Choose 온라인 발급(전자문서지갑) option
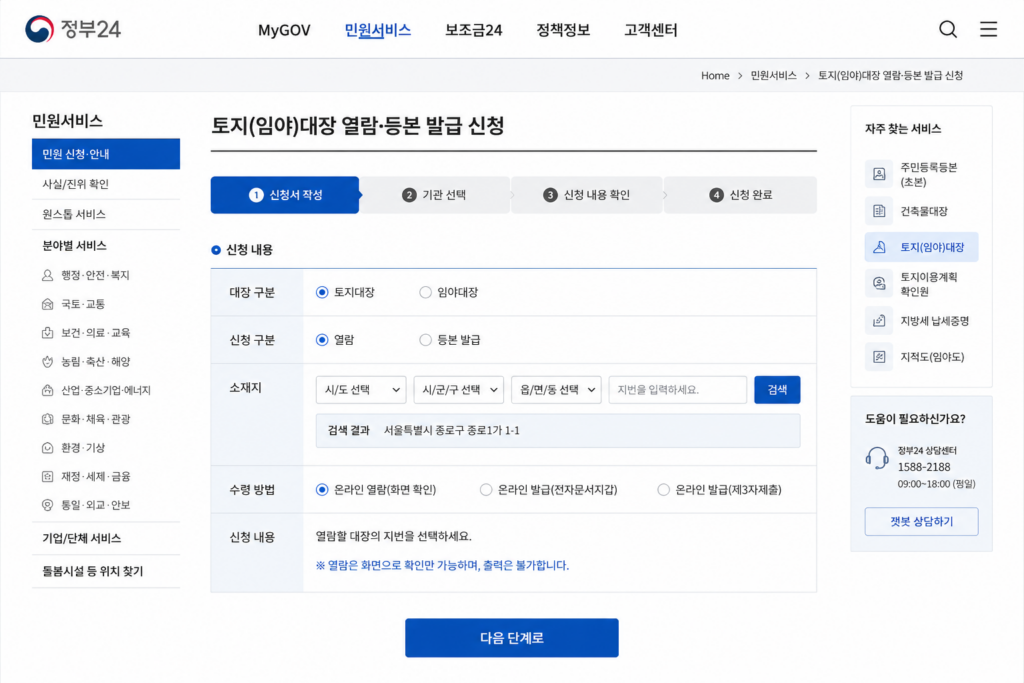This screenshot has height=683, width=1024. 486,490
